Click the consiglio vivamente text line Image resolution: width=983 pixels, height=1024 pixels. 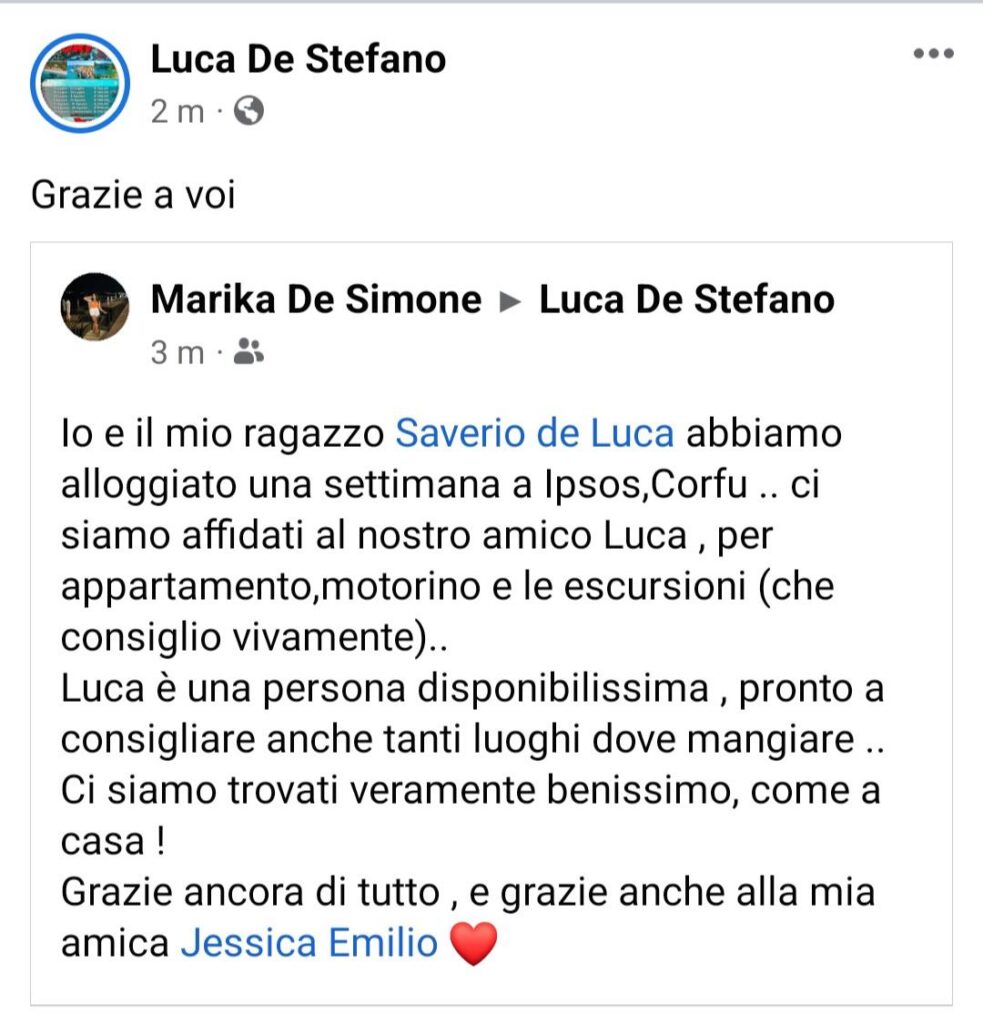pyautogui.click(x=254, y=637)
